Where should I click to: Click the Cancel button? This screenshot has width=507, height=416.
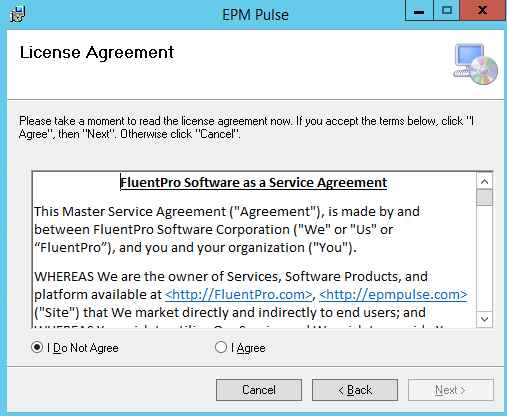coord(259,390)
